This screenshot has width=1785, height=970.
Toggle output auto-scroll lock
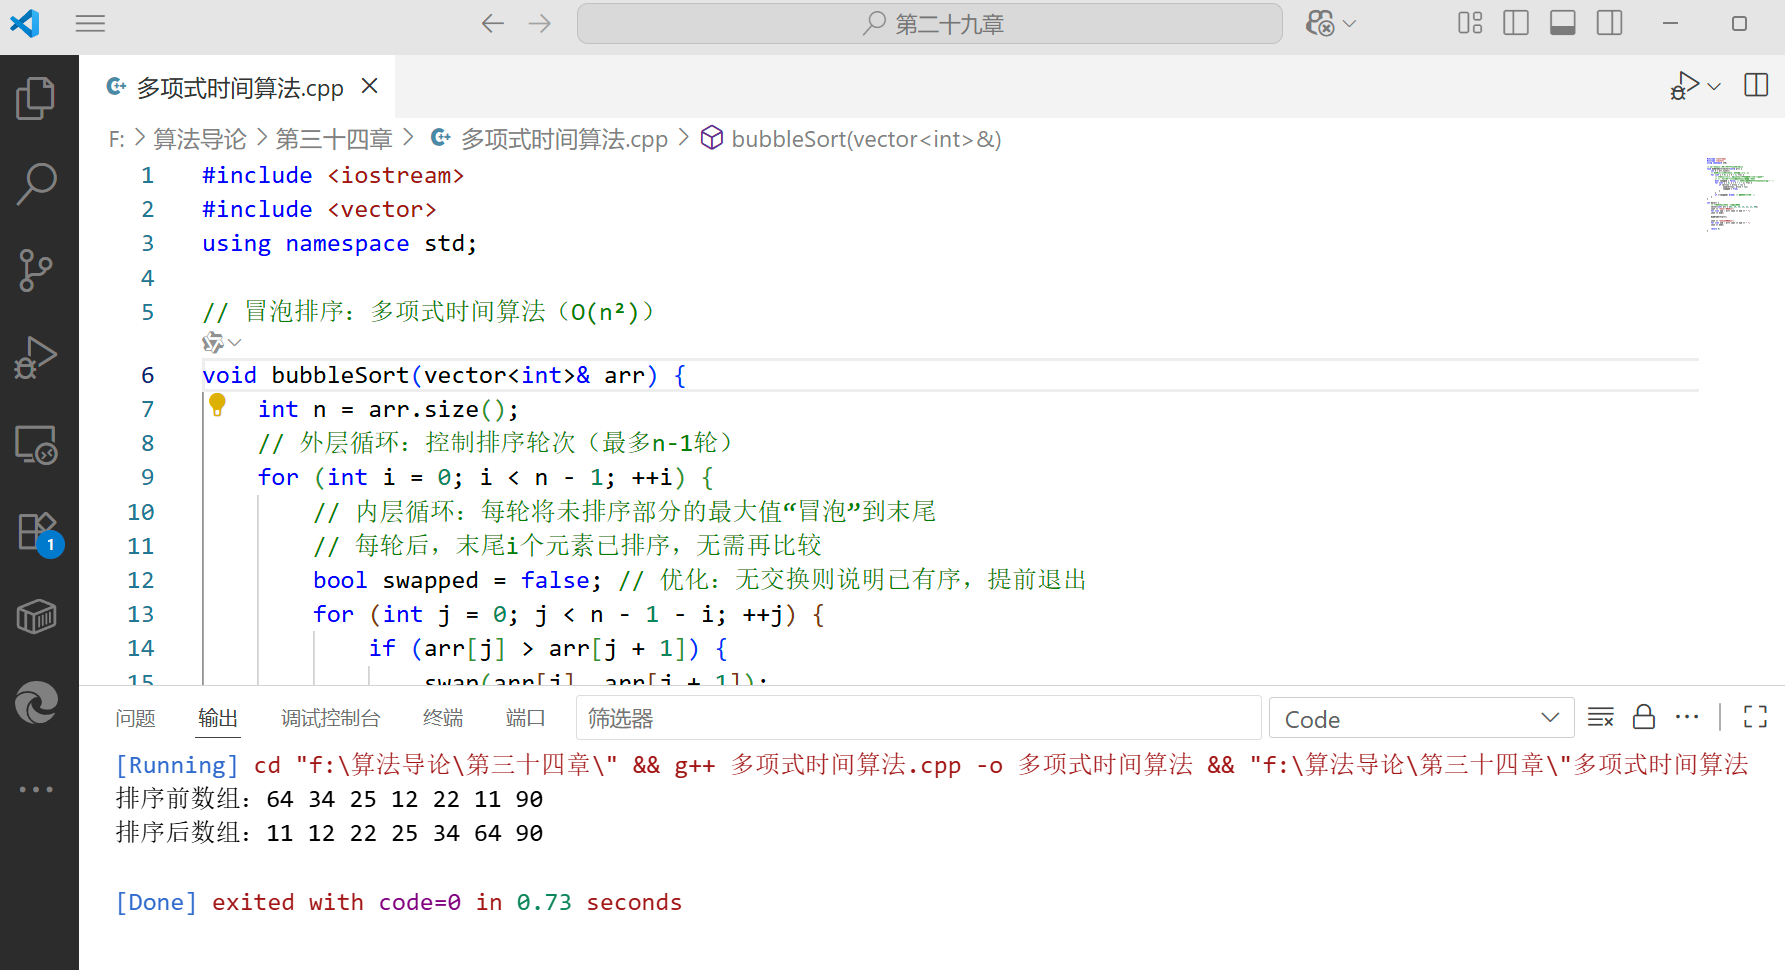pos(1644,717)
